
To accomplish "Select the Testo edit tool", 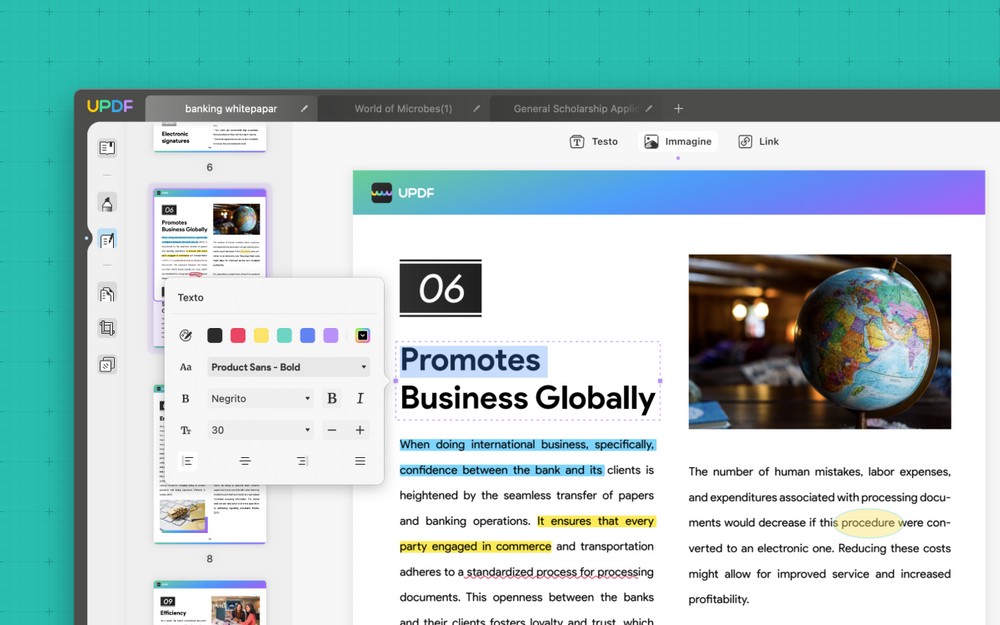I will (594, 142).
